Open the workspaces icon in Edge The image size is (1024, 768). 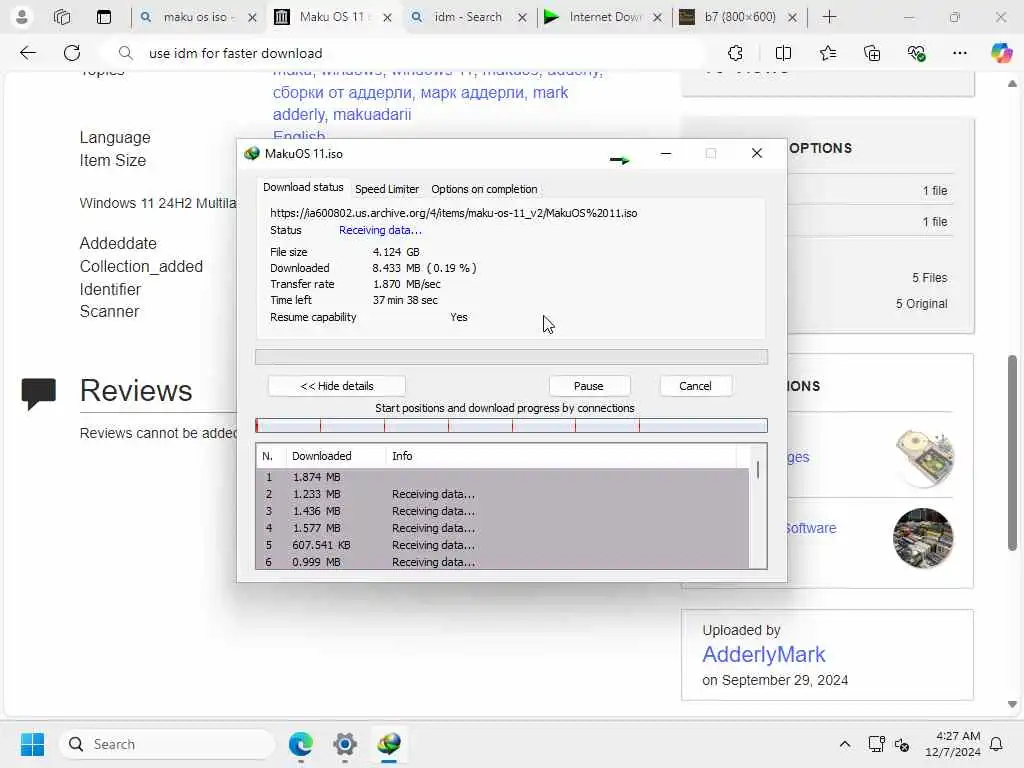62,17
